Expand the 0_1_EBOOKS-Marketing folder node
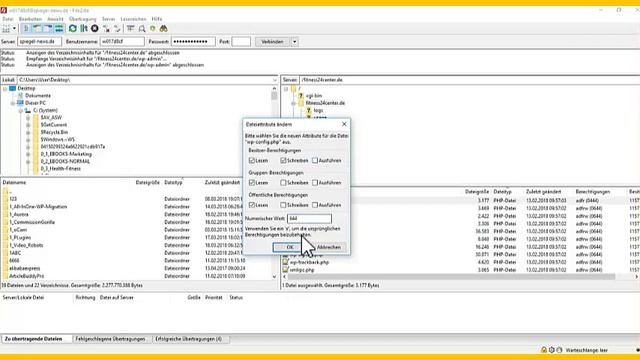 [28, 154]
